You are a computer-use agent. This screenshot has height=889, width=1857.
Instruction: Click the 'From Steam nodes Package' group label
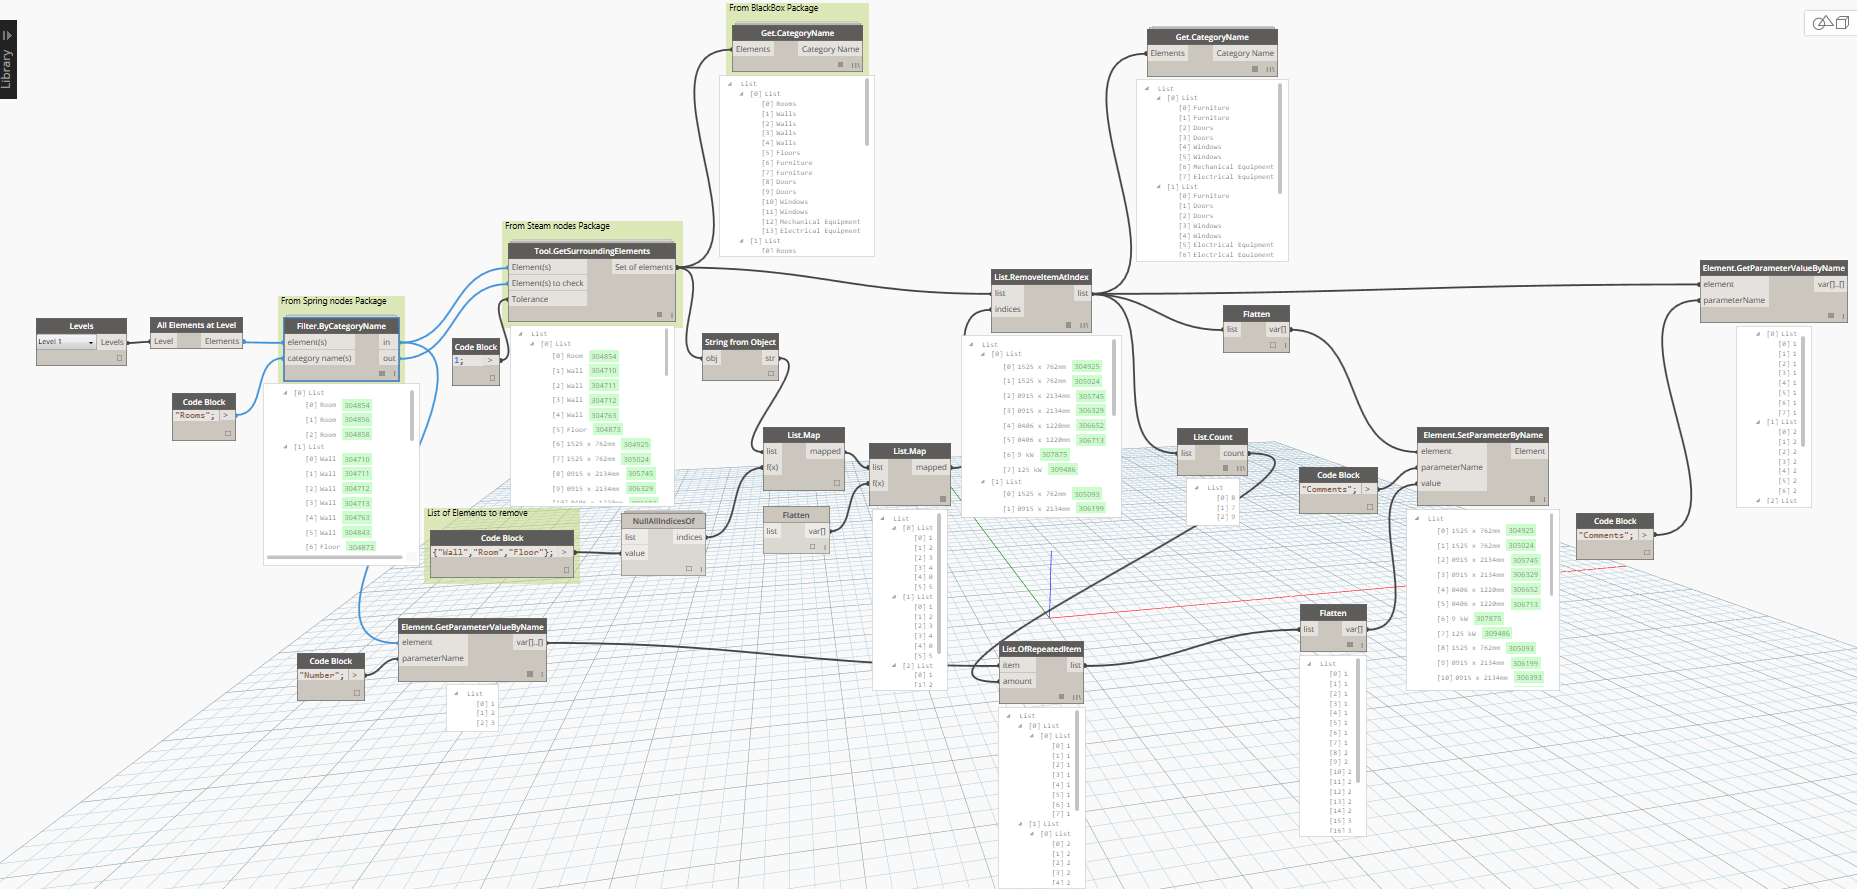click(x=557, y=226)
